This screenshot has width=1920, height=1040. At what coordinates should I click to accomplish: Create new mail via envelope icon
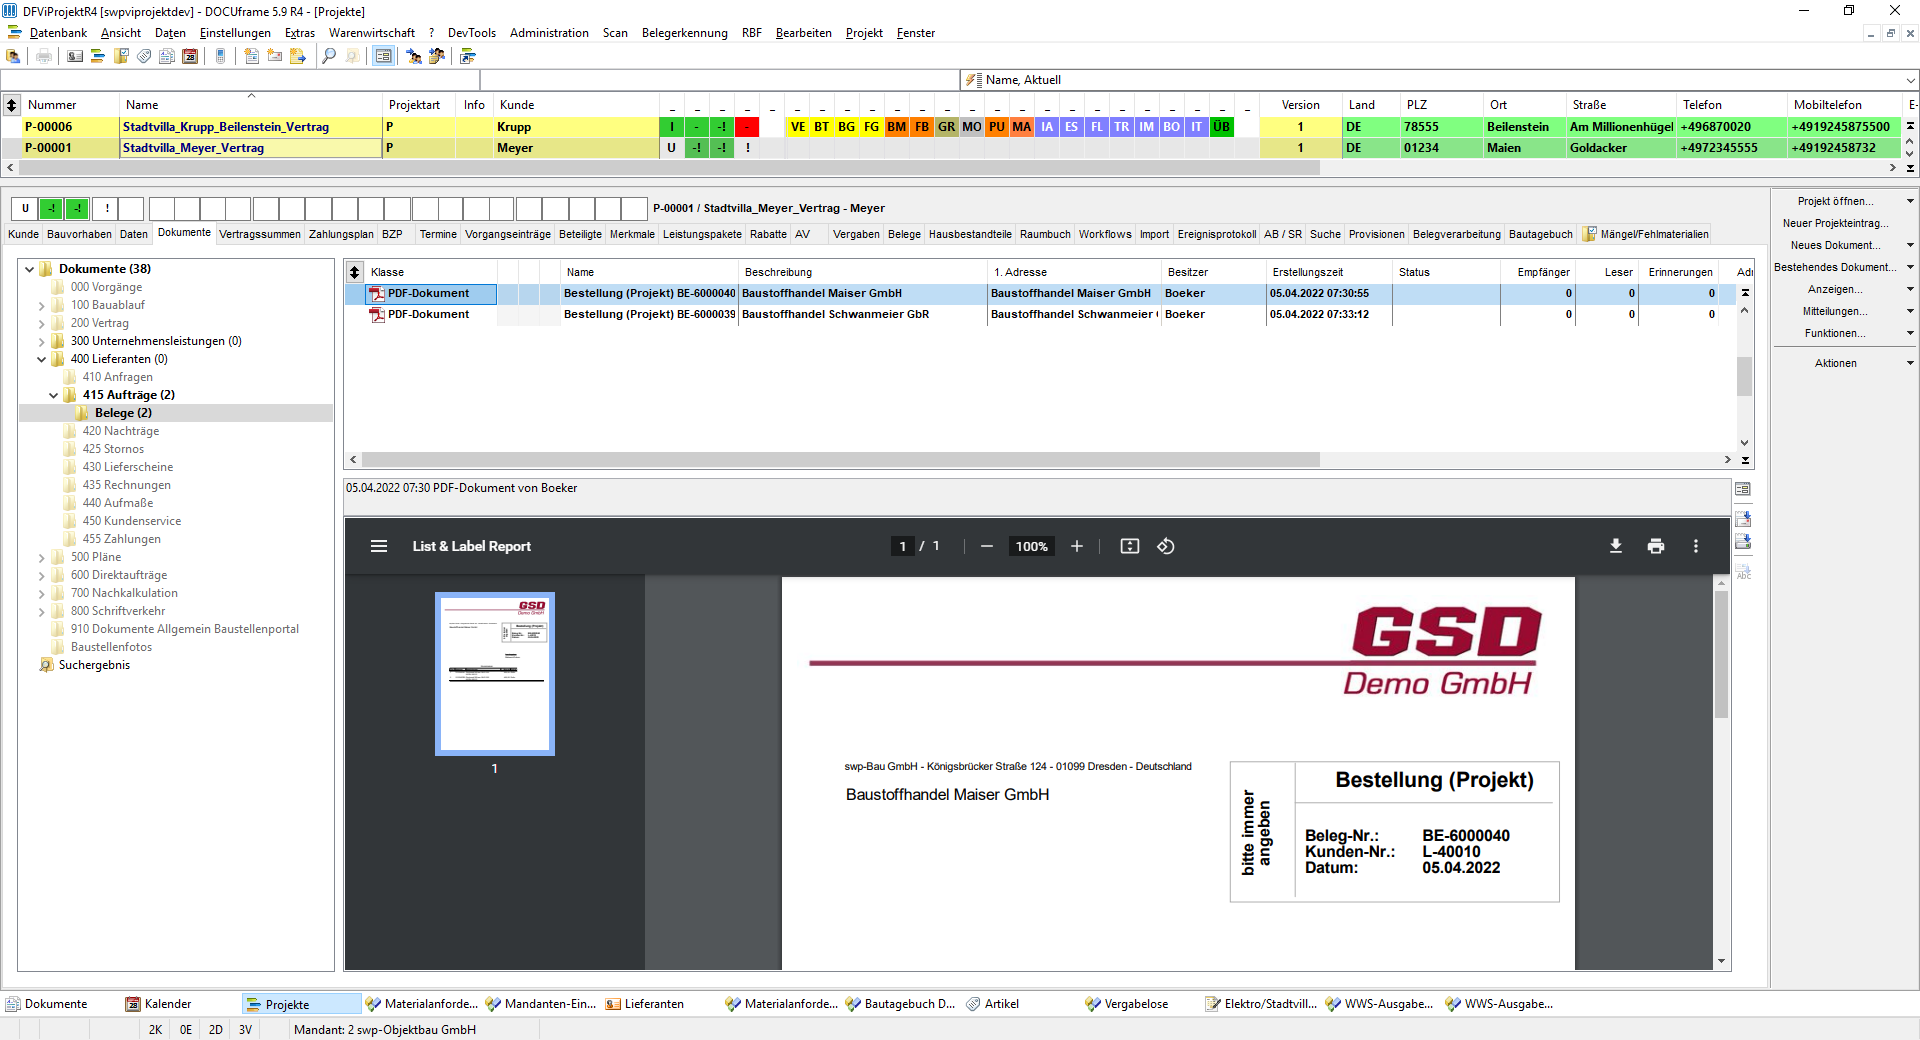[275, 56]
